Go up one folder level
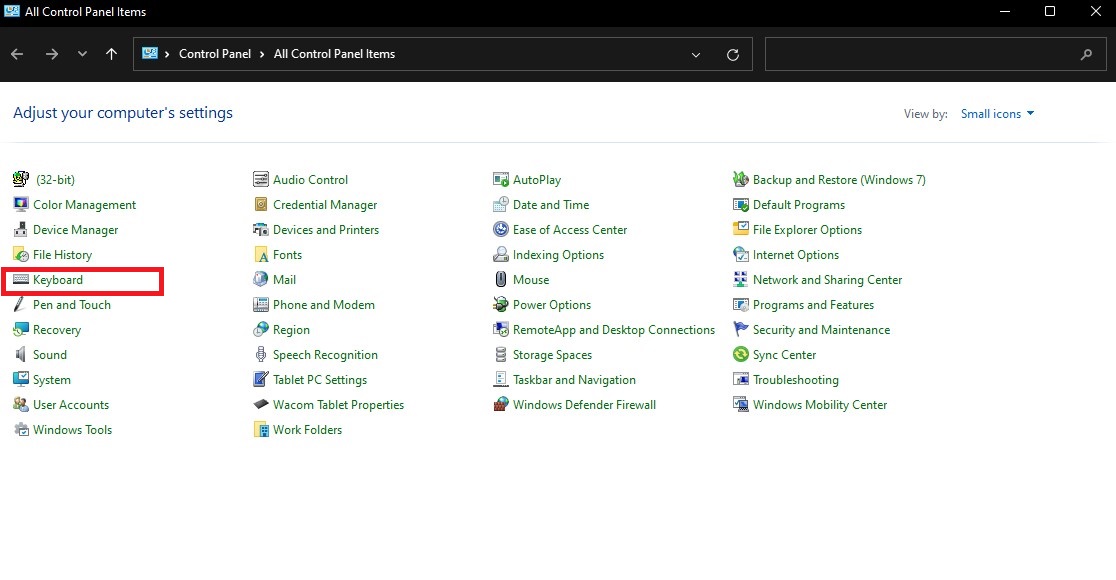 [111, 54]
